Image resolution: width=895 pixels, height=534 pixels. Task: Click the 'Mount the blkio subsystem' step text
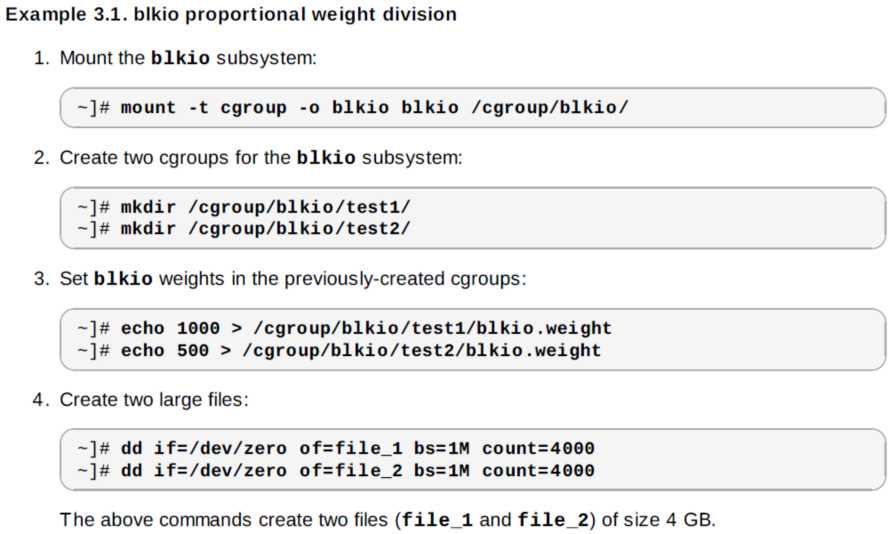click(x=188, y=58)
